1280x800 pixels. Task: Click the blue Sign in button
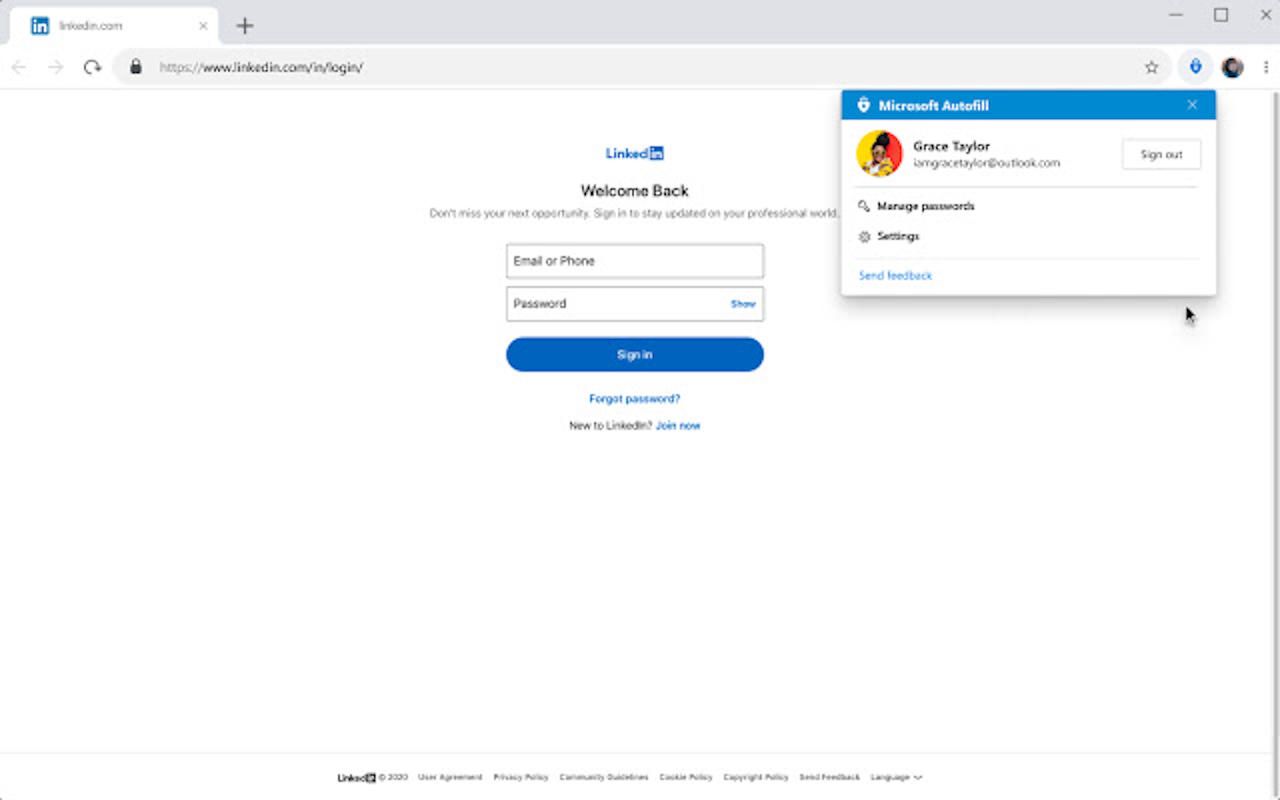(x=635, y=355)
